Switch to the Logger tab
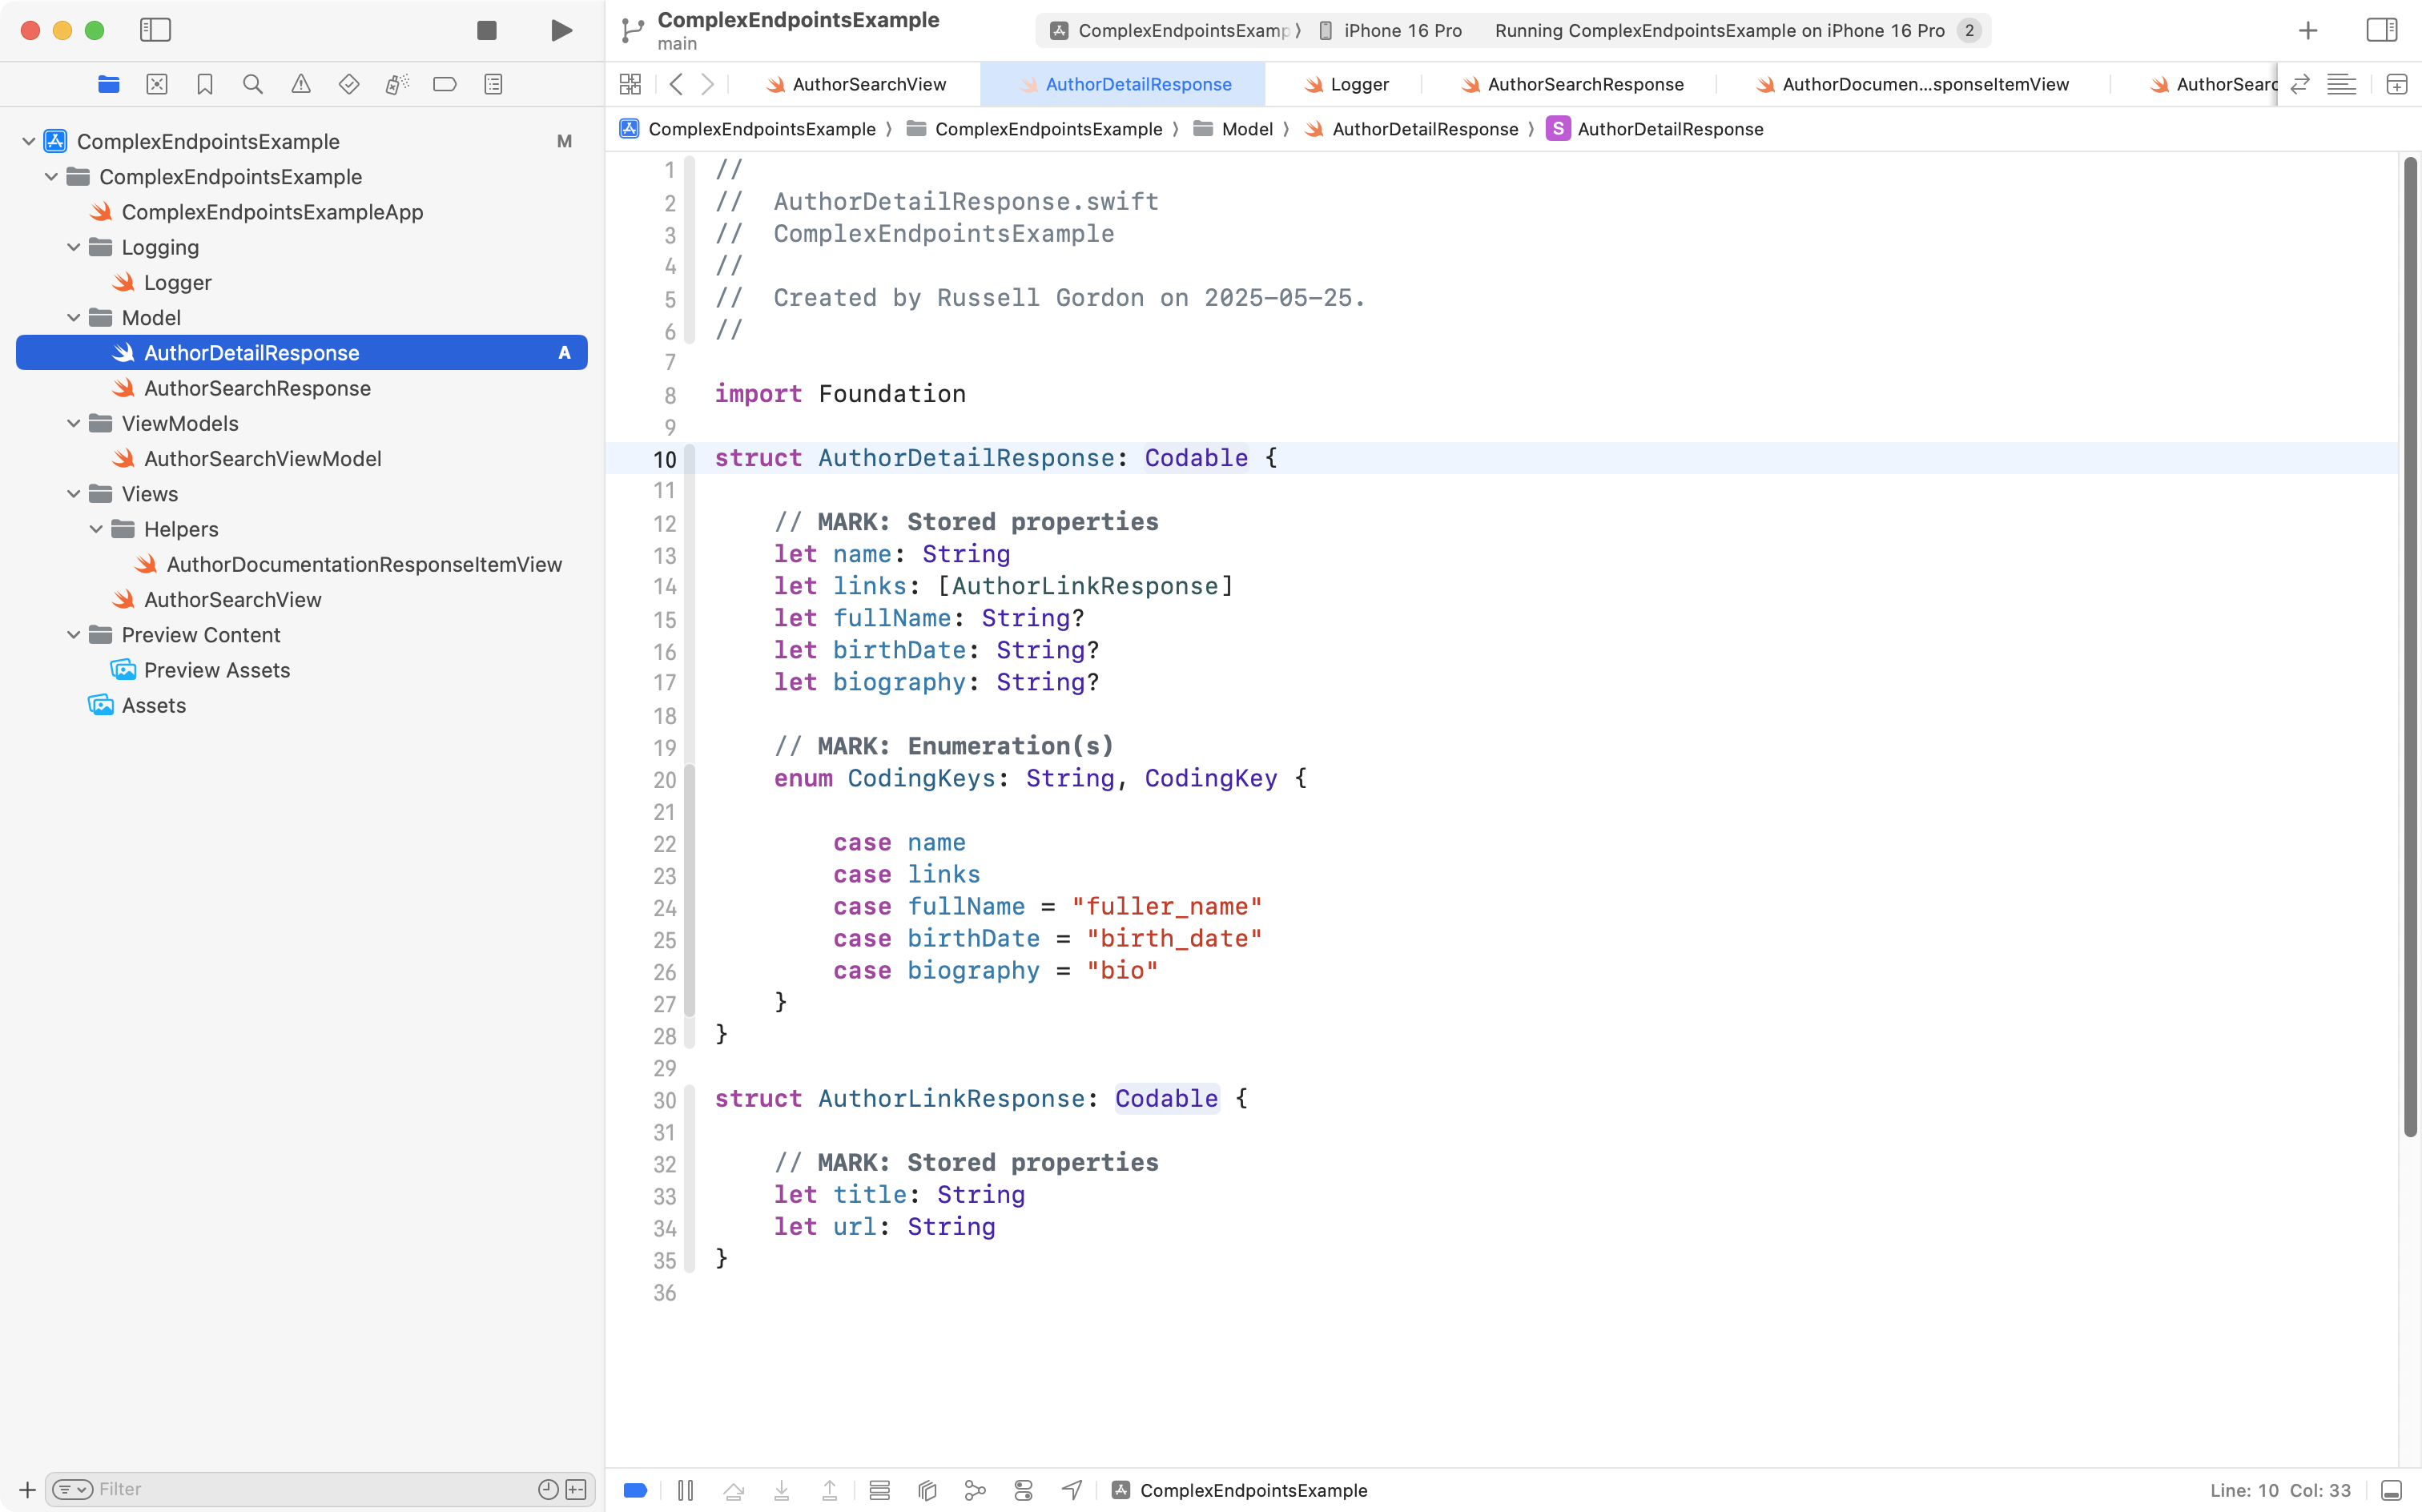2422x1512 pixels. [1358, 85]
